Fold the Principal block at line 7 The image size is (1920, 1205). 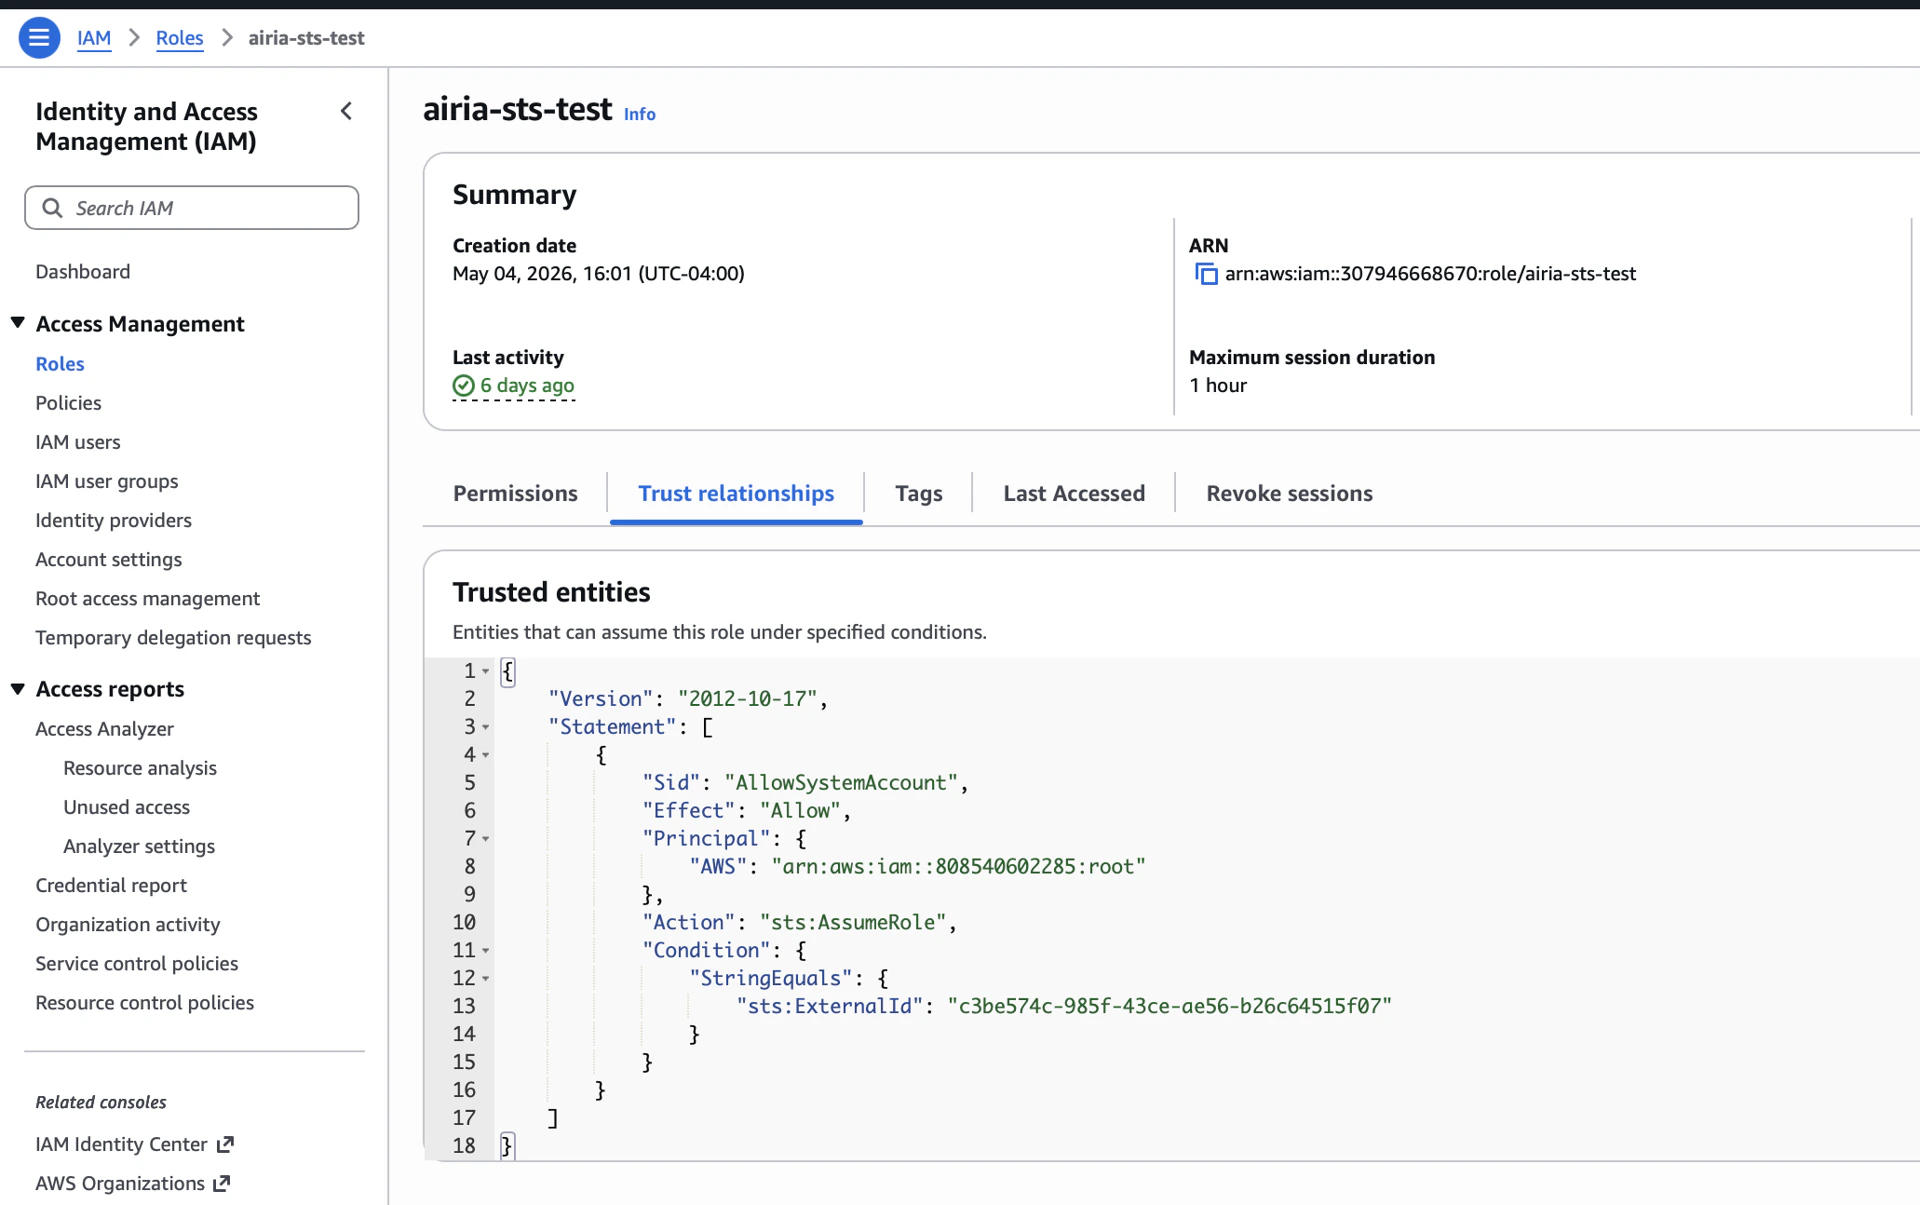tap(485, 839)
